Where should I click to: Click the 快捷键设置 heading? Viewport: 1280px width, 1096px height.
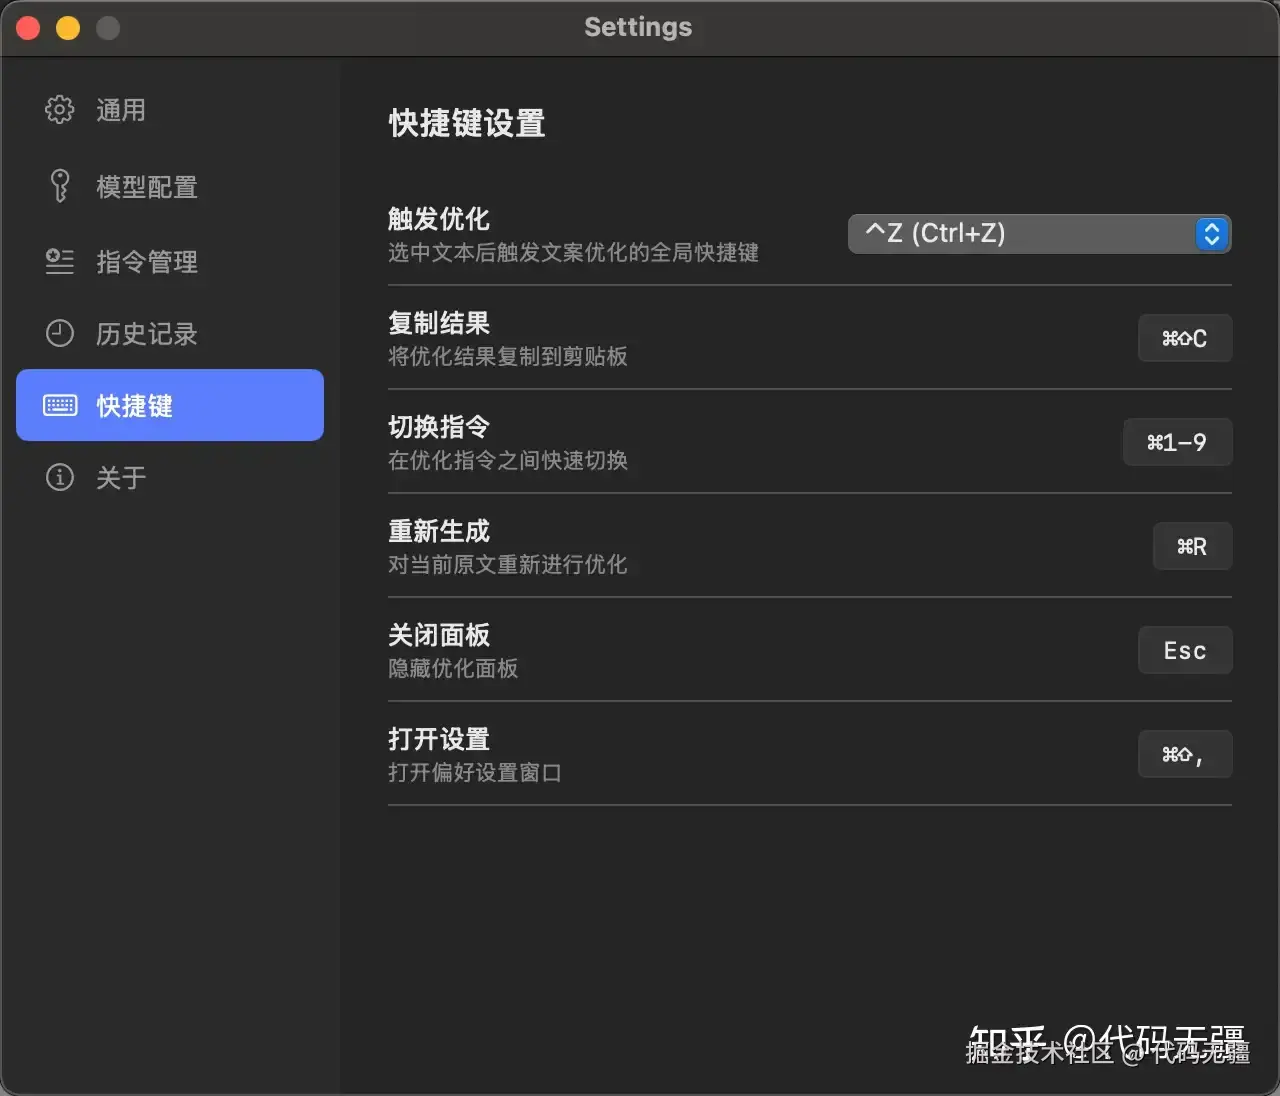[x=467, y=123]
